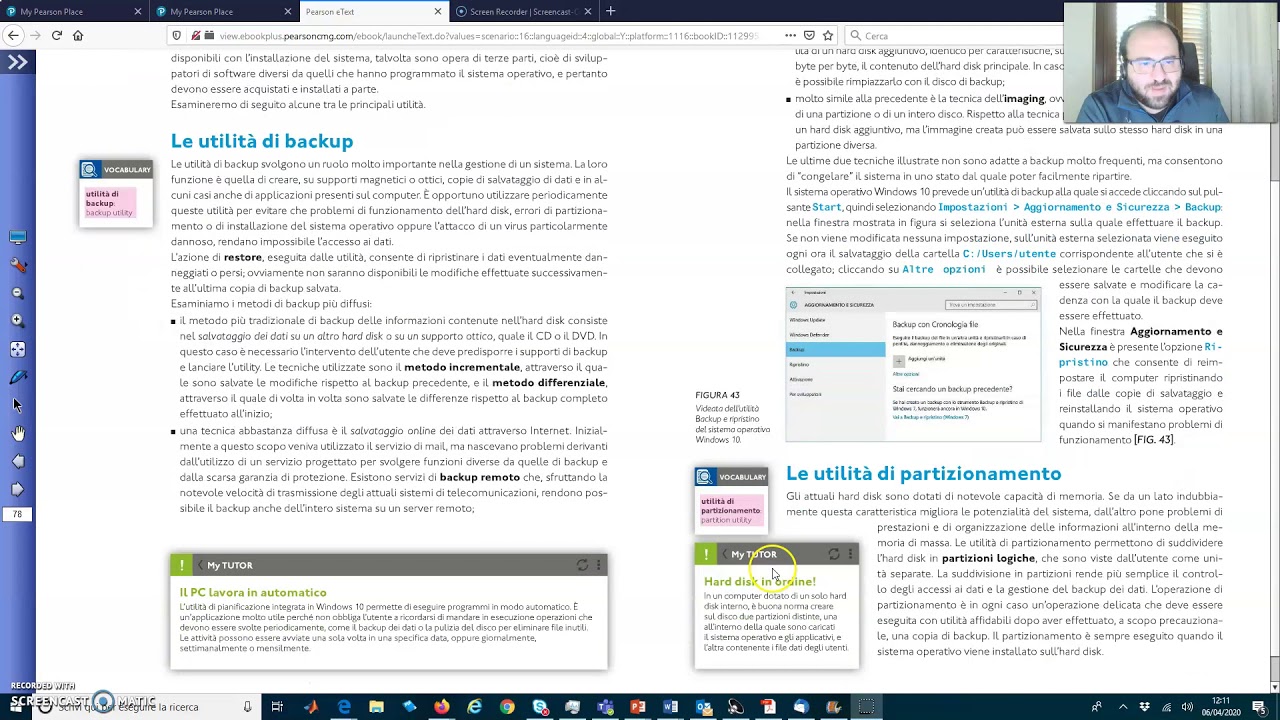Image resolution: width=1280 pixels, height=720 pixels.
Task: Open VOCABULARY card for utilità di partizionamento
Action: tap(731, 499)
